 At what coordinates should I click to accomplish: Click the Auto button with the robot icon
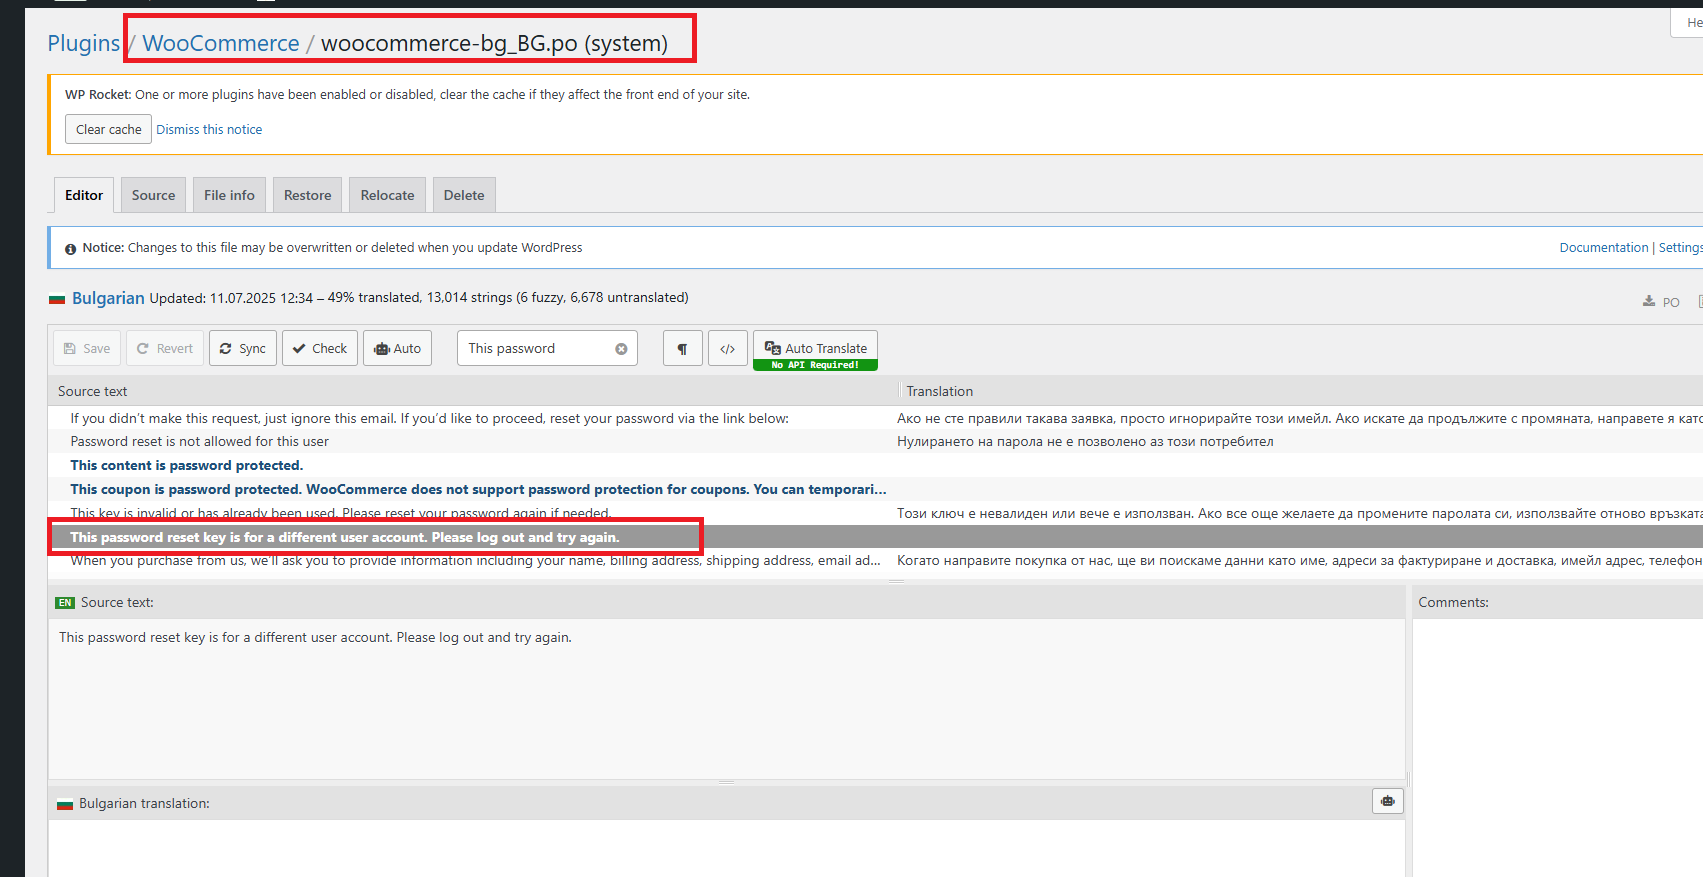(398, 349)
